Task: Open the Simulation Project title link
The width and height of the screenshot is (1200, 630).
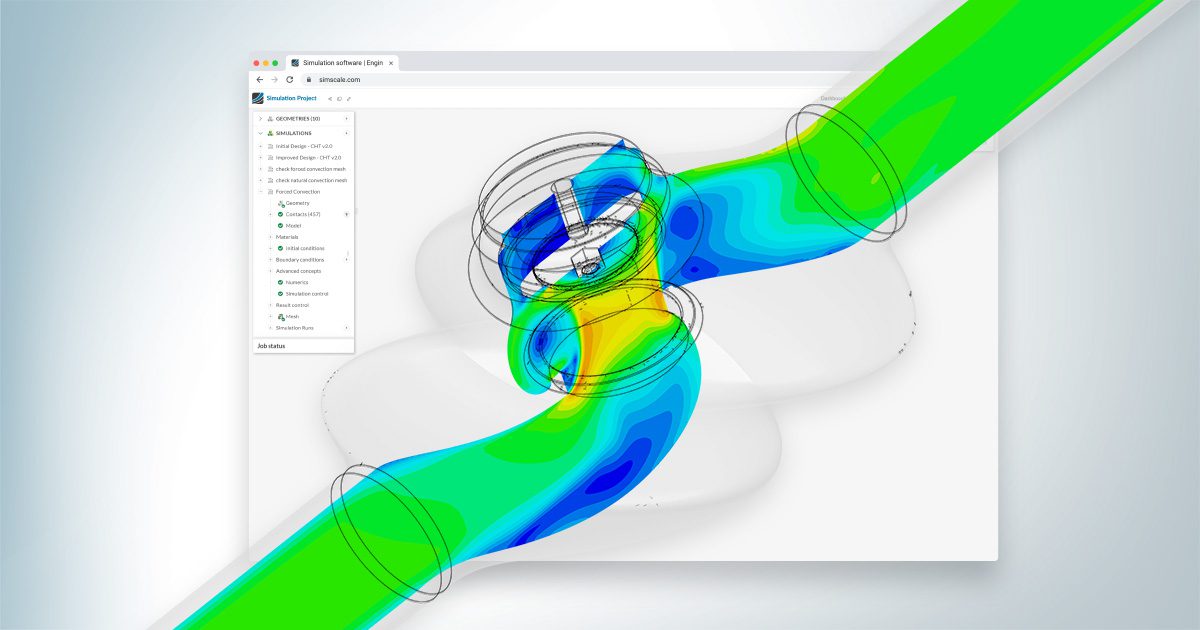Action: [x=291, y=98]
